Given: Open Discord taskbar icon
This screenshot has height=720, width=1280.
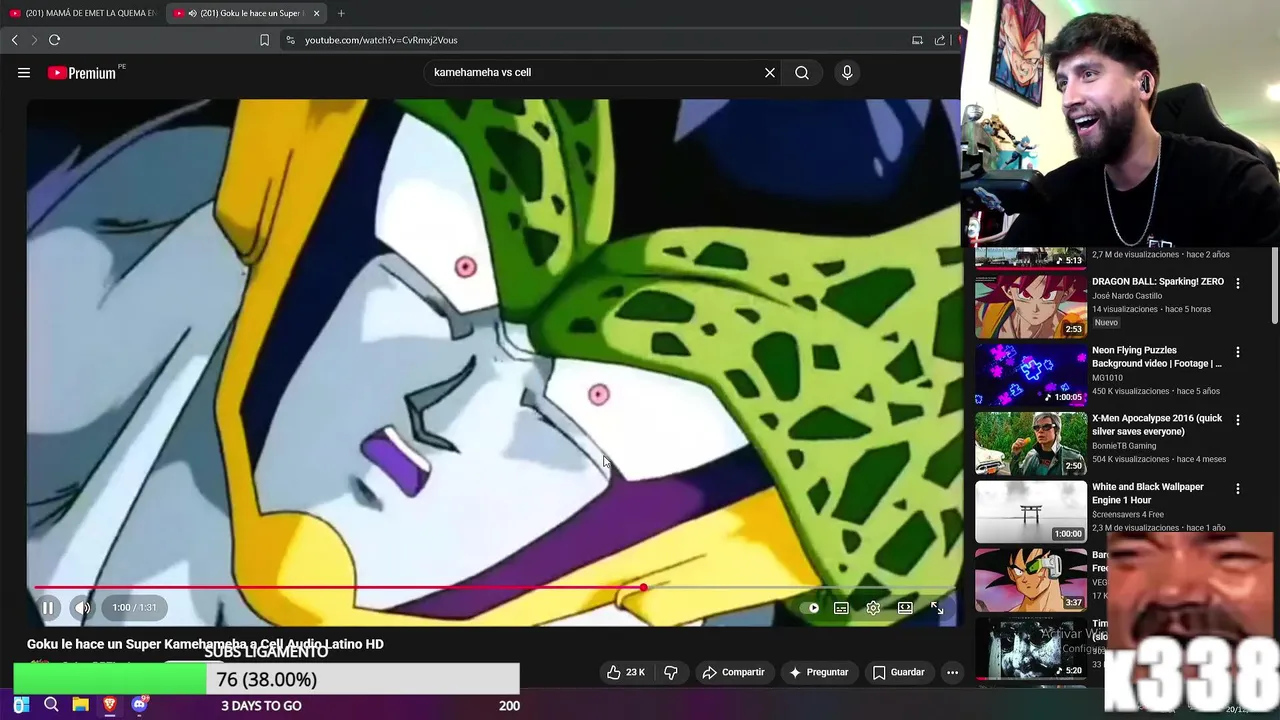Looking at the screenshot, I should point(139,705).
